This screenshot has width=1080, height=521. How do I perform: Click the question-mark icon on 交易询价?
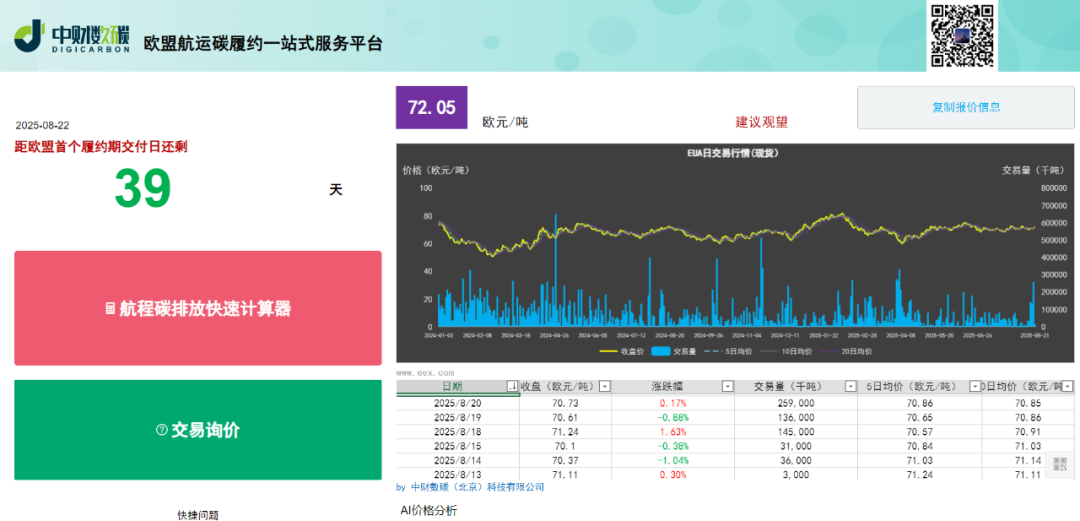(162, 430)
